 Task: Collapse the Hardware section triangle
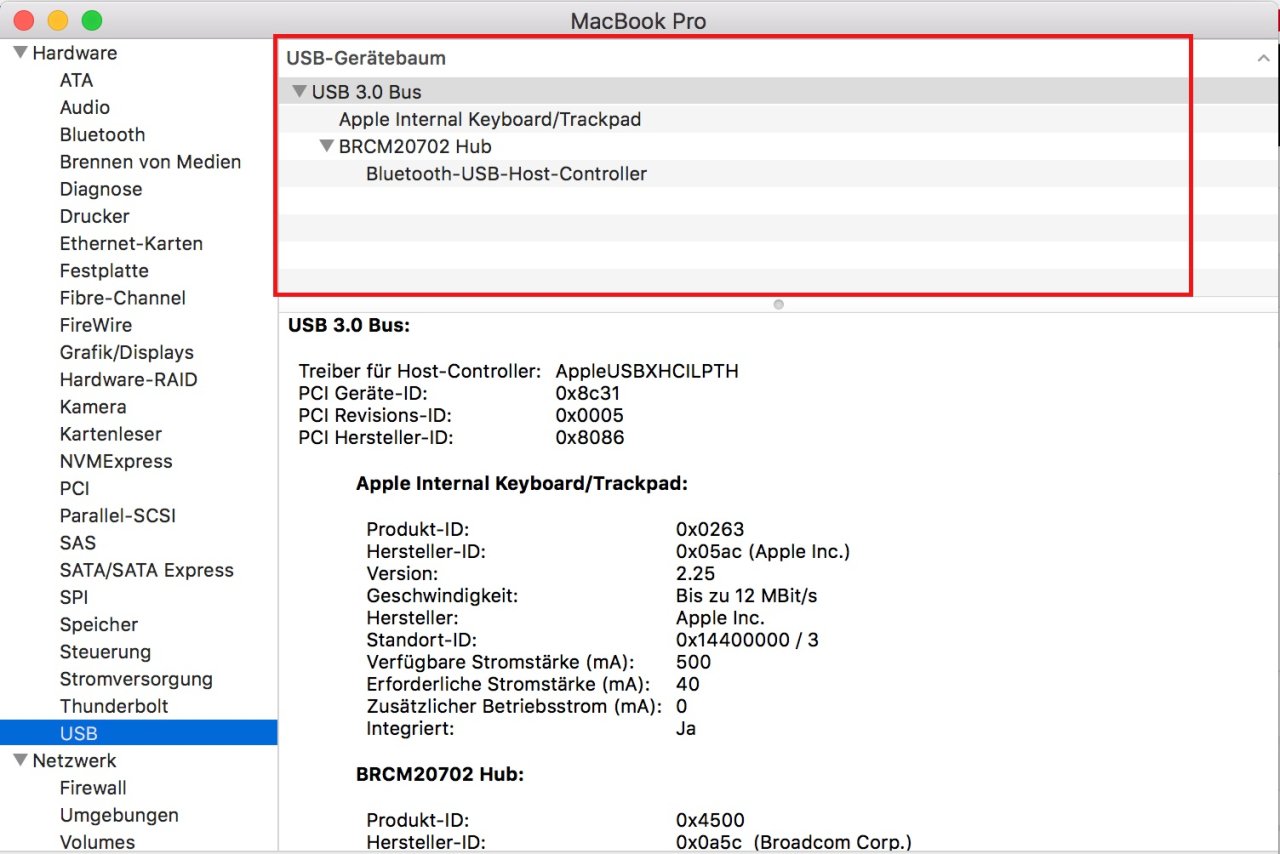(20, 53)
